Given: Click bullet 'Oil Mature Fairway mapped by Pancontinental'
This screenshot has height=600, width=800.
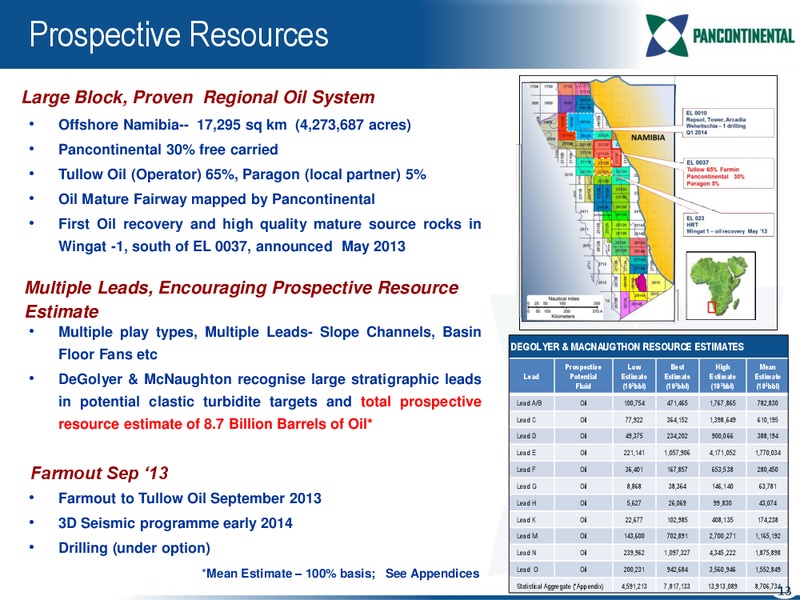Looking at the screenshot, I should [x=217, y=199].
